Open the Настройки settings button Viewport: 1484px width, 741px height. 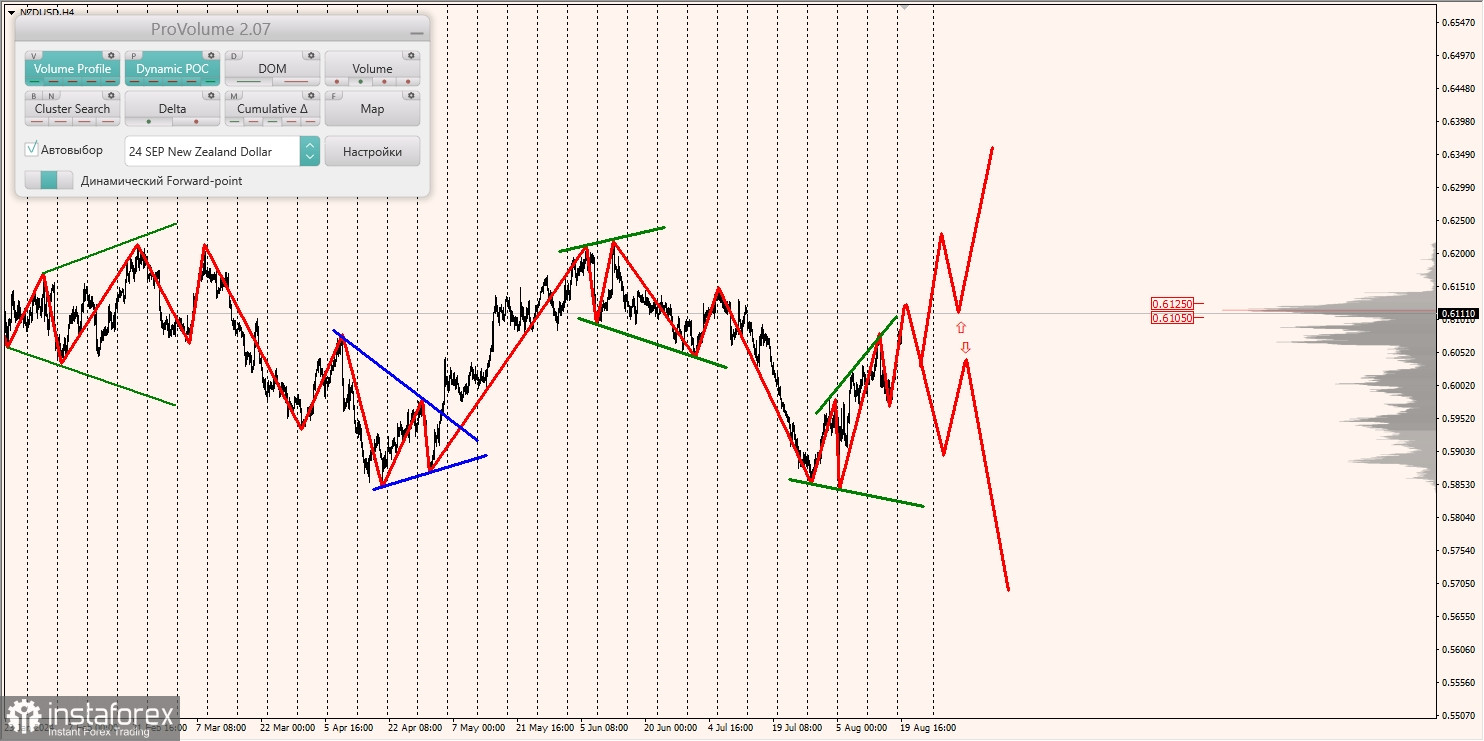372,151
